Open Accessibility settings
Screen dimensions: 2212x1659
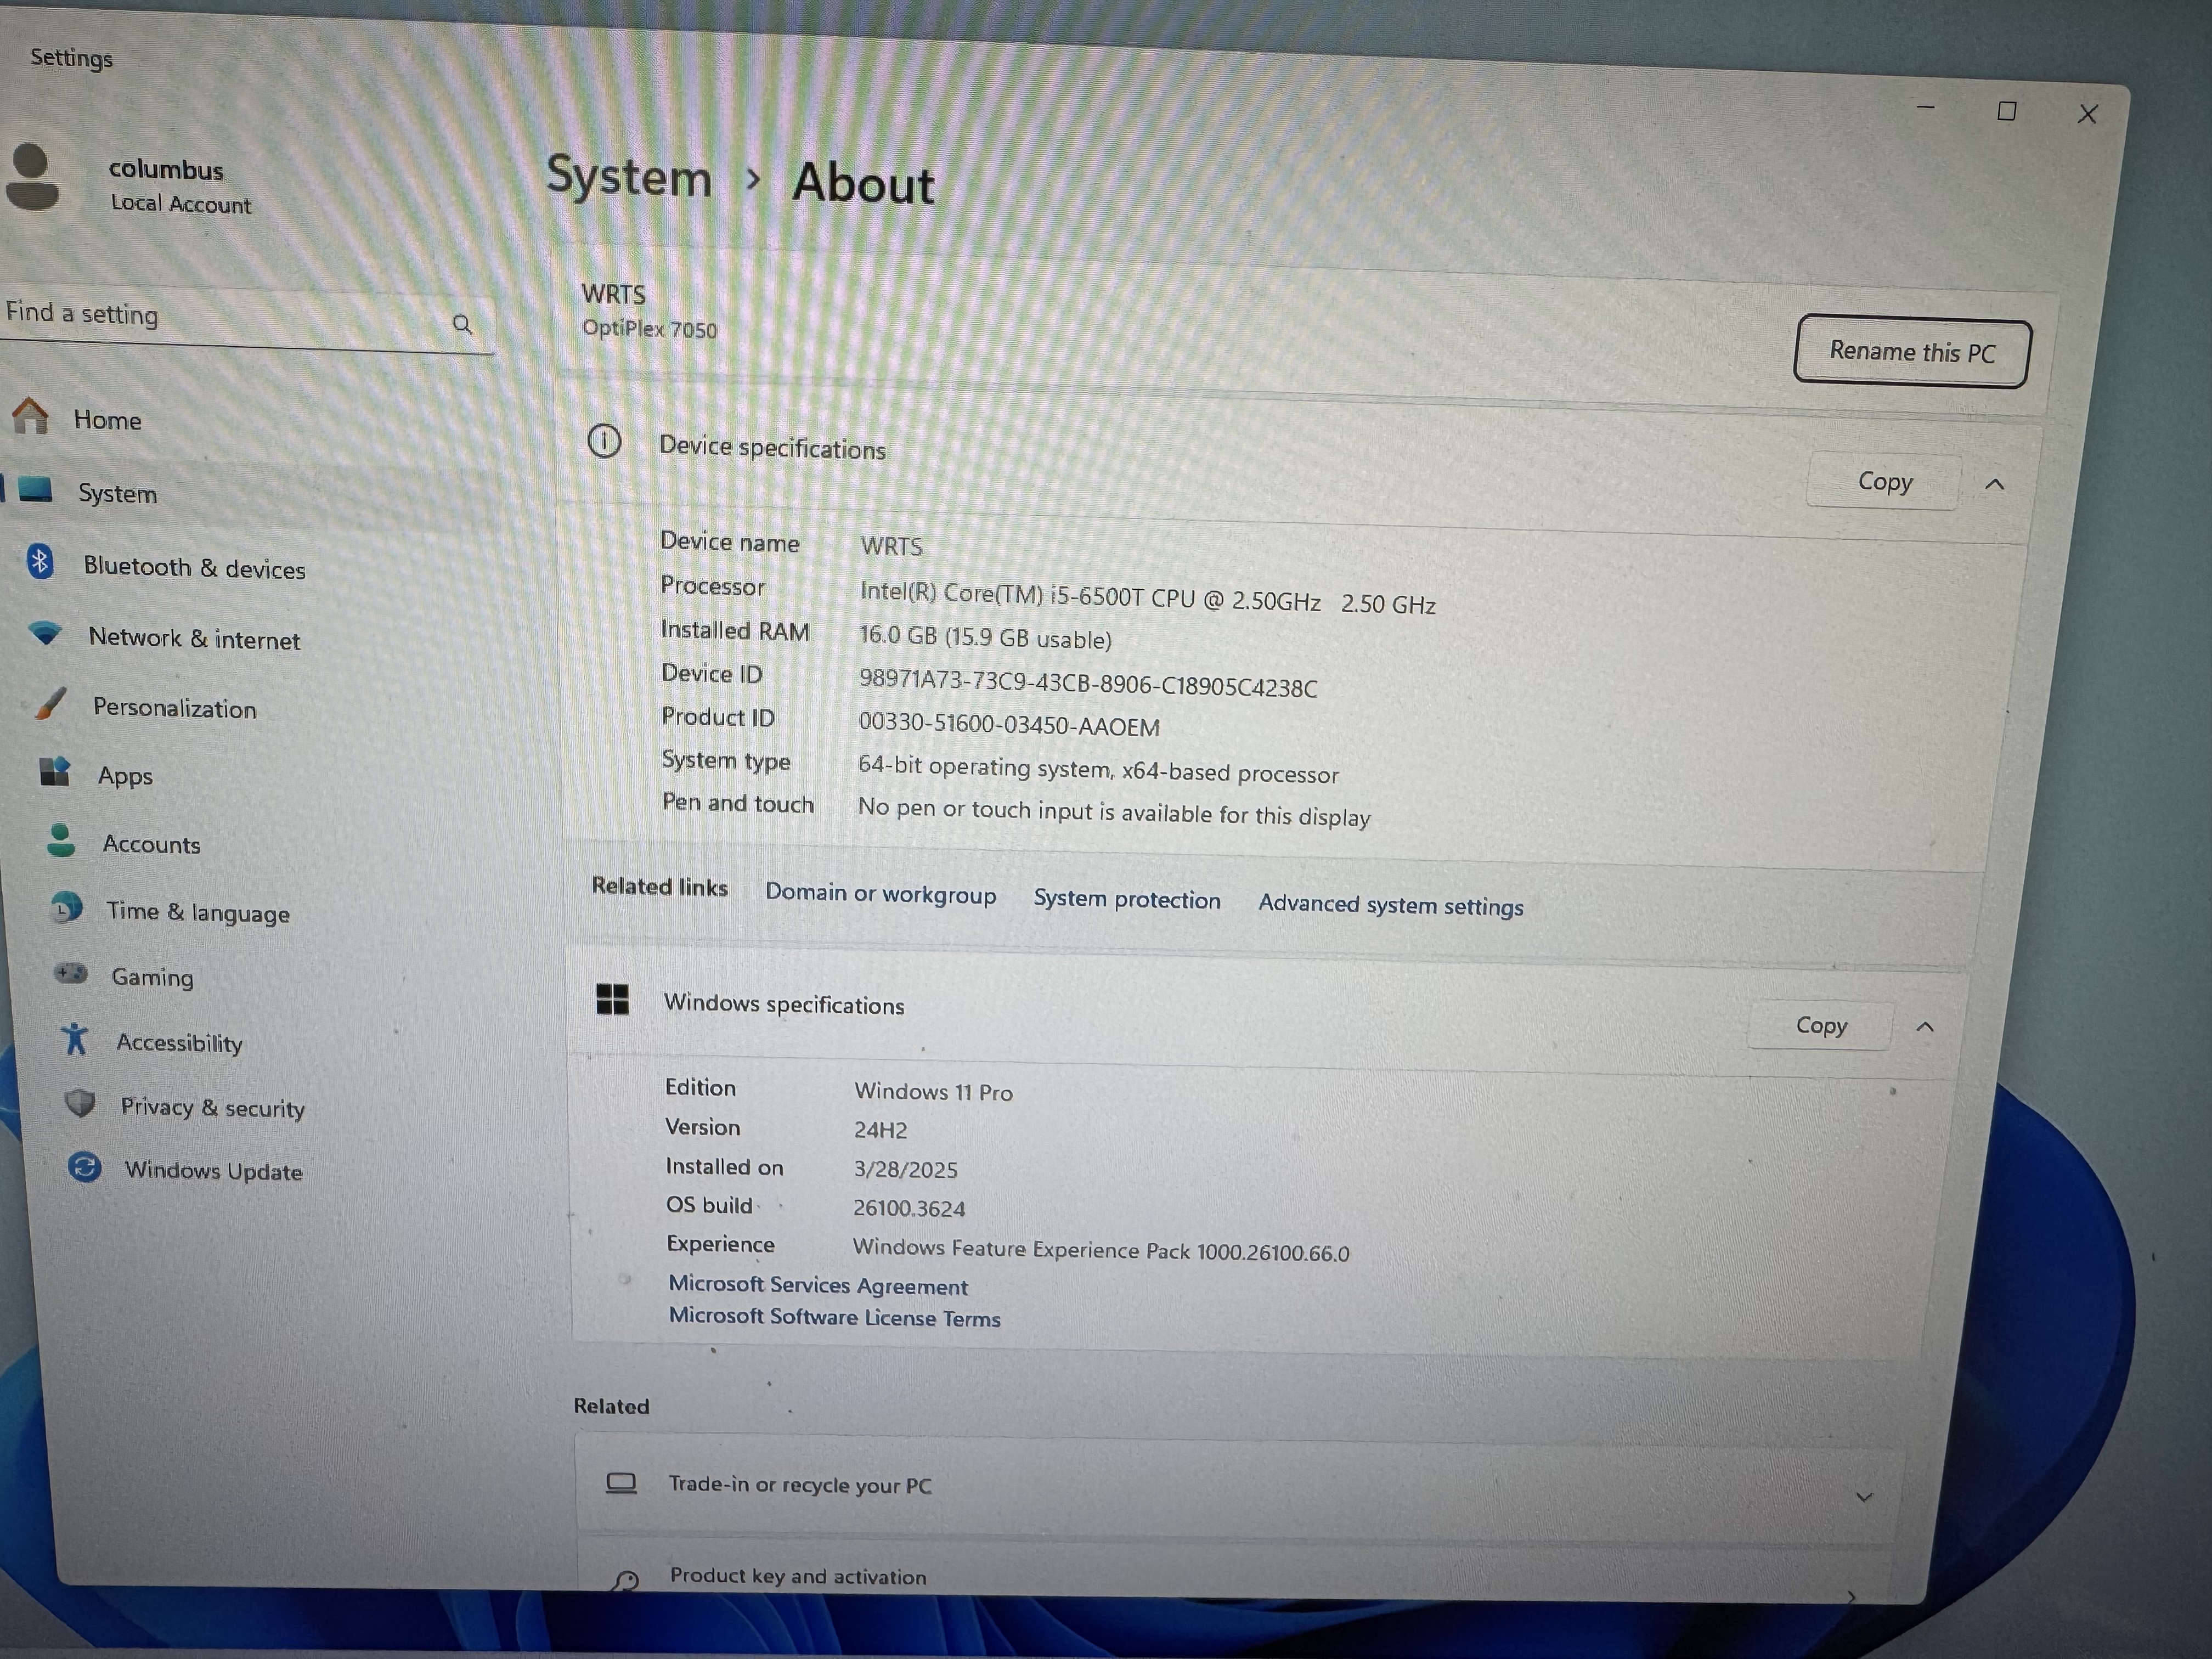pos(179,1043)
